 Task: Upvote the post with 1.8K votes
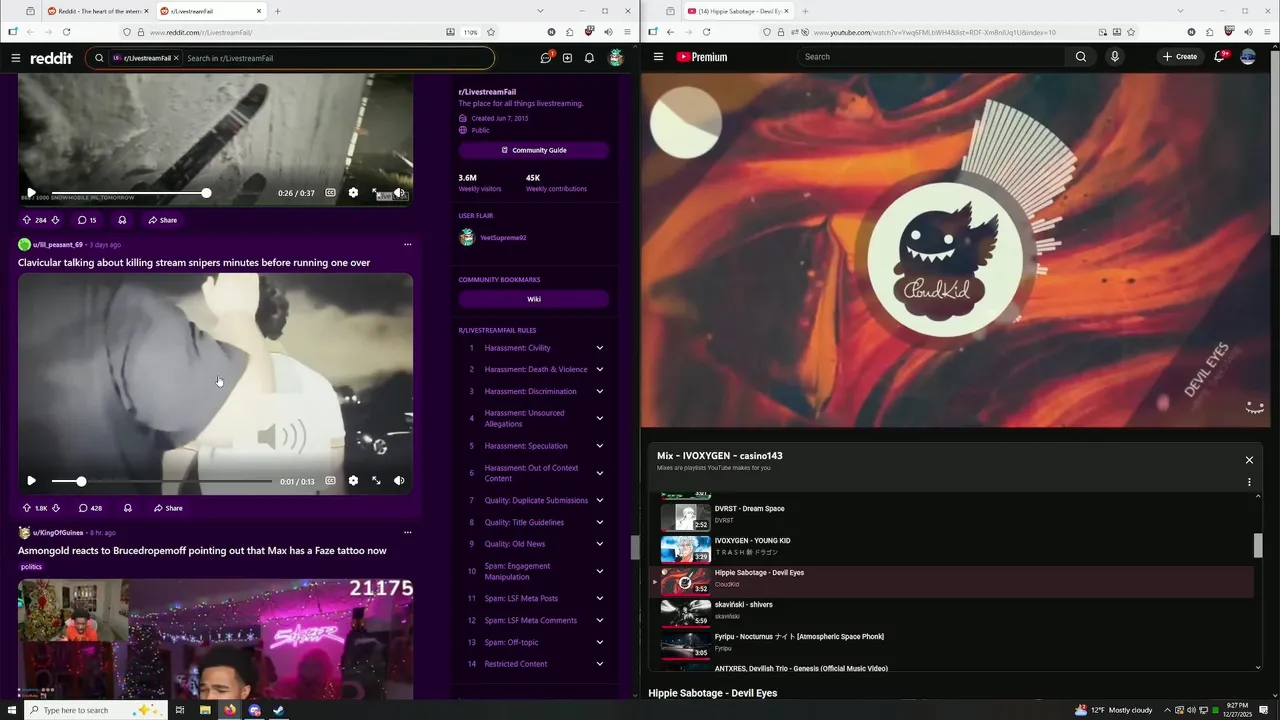(26, 508)
